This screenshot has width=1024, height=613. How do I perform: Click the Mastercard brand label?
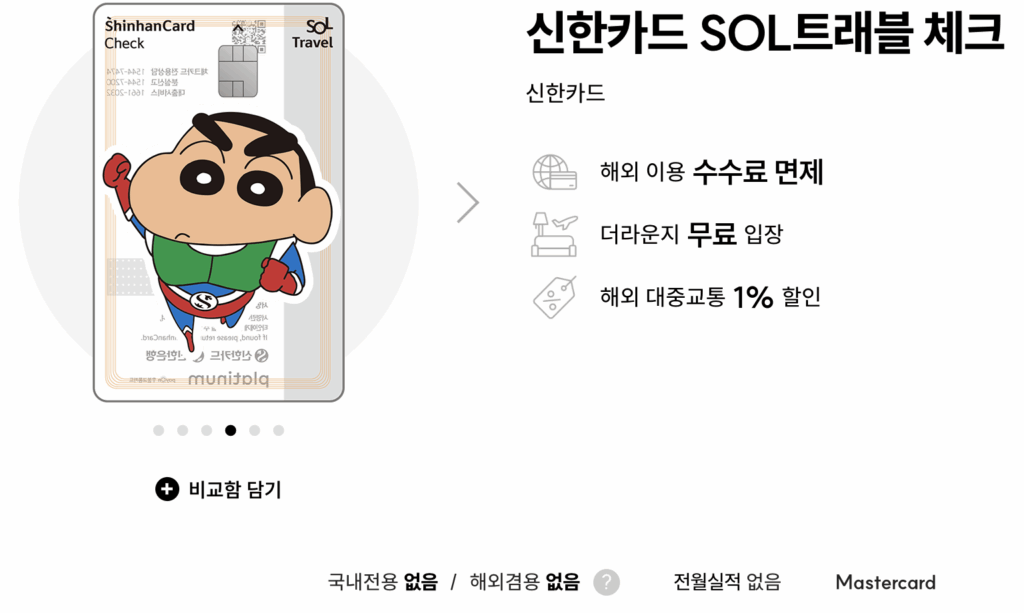point(886,582)
